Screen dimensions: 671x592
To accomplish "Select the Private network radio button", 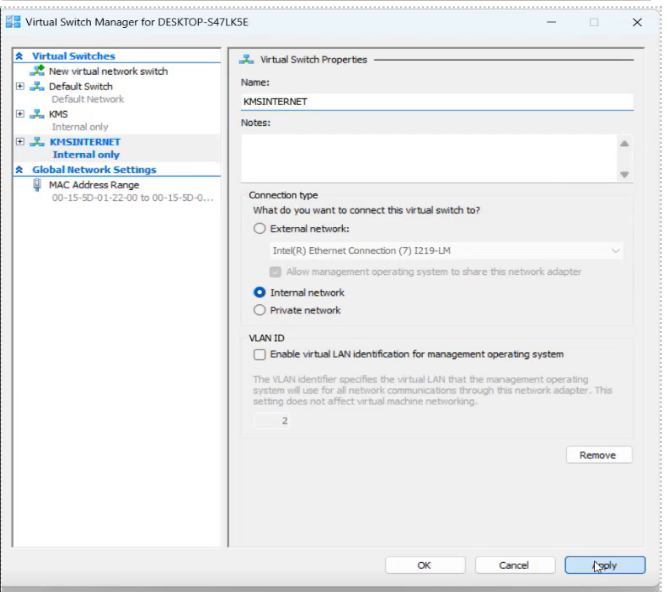I will [259, 310].
